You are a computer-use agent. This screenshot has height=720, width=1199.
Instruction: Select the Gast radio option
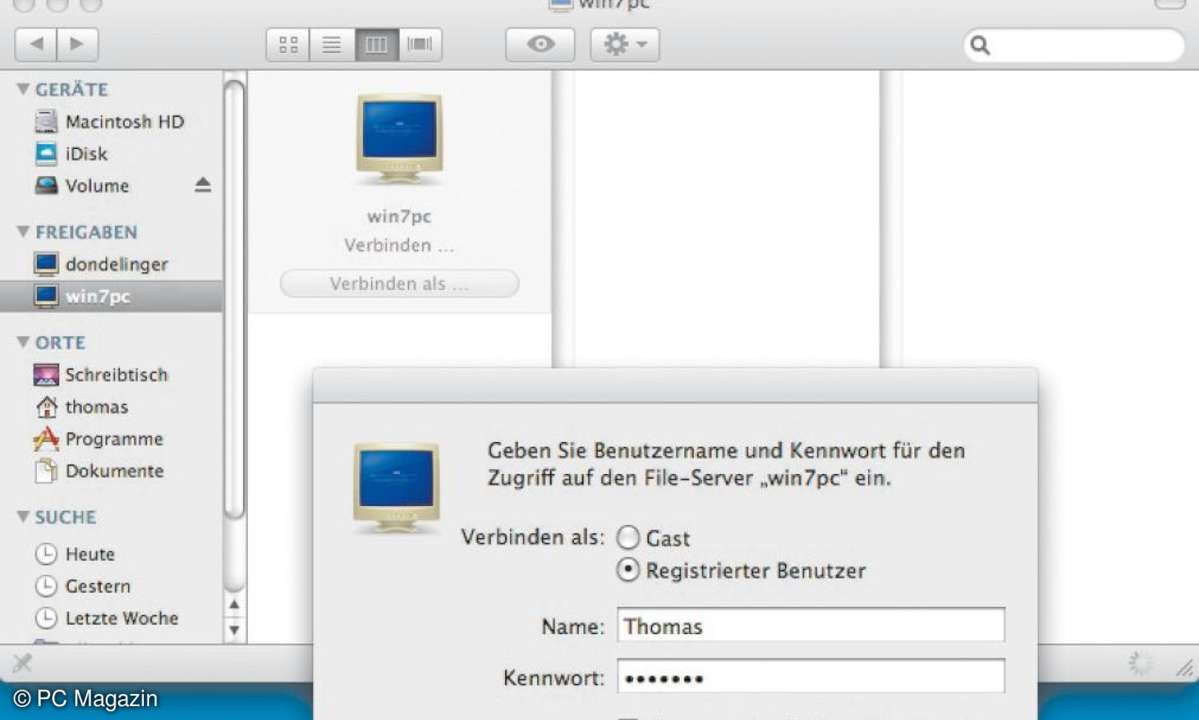[628, 538]
